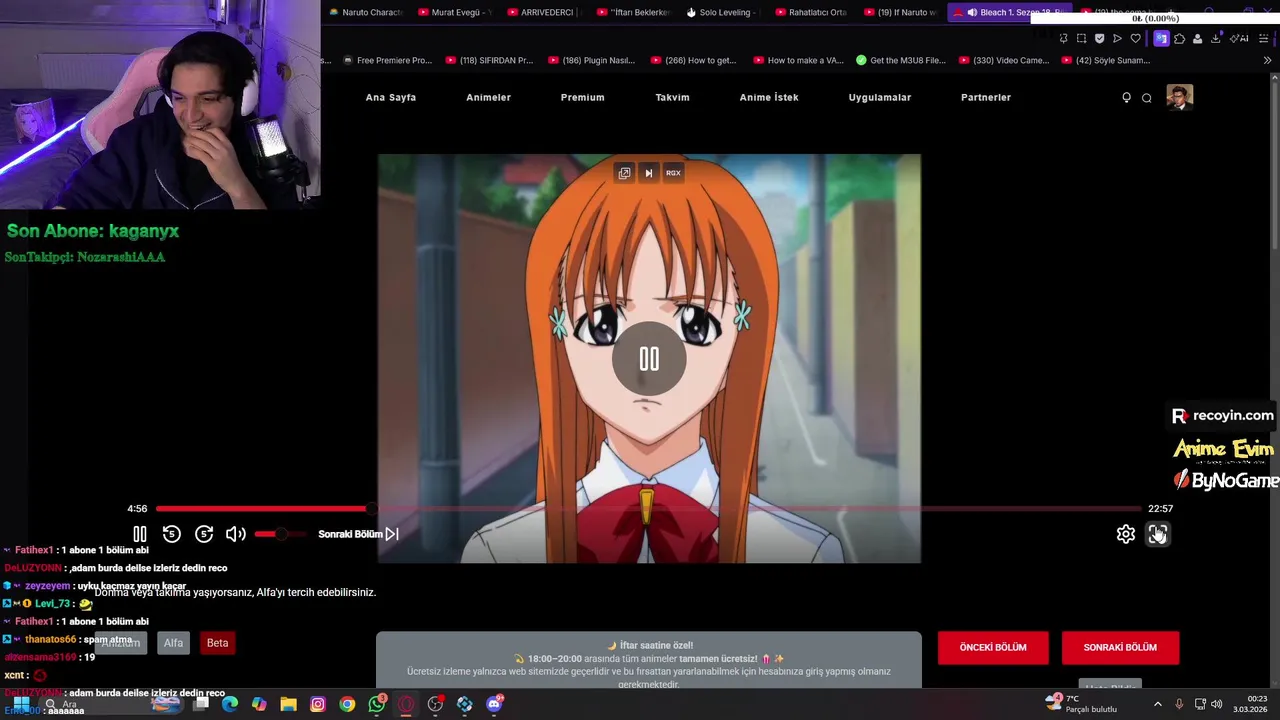The width and height of the screenshot is (1280, 720).
Task: Open the extensions puzzle icon
Action: [1179, 38]
